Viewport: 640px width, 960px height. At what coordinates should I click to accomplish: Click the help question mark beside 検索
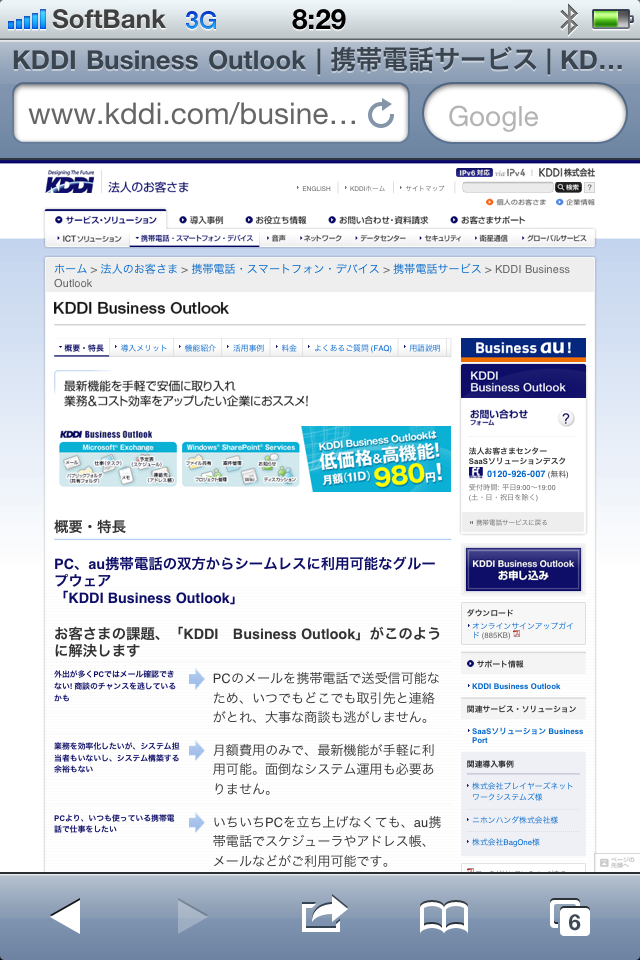(589, 187)
